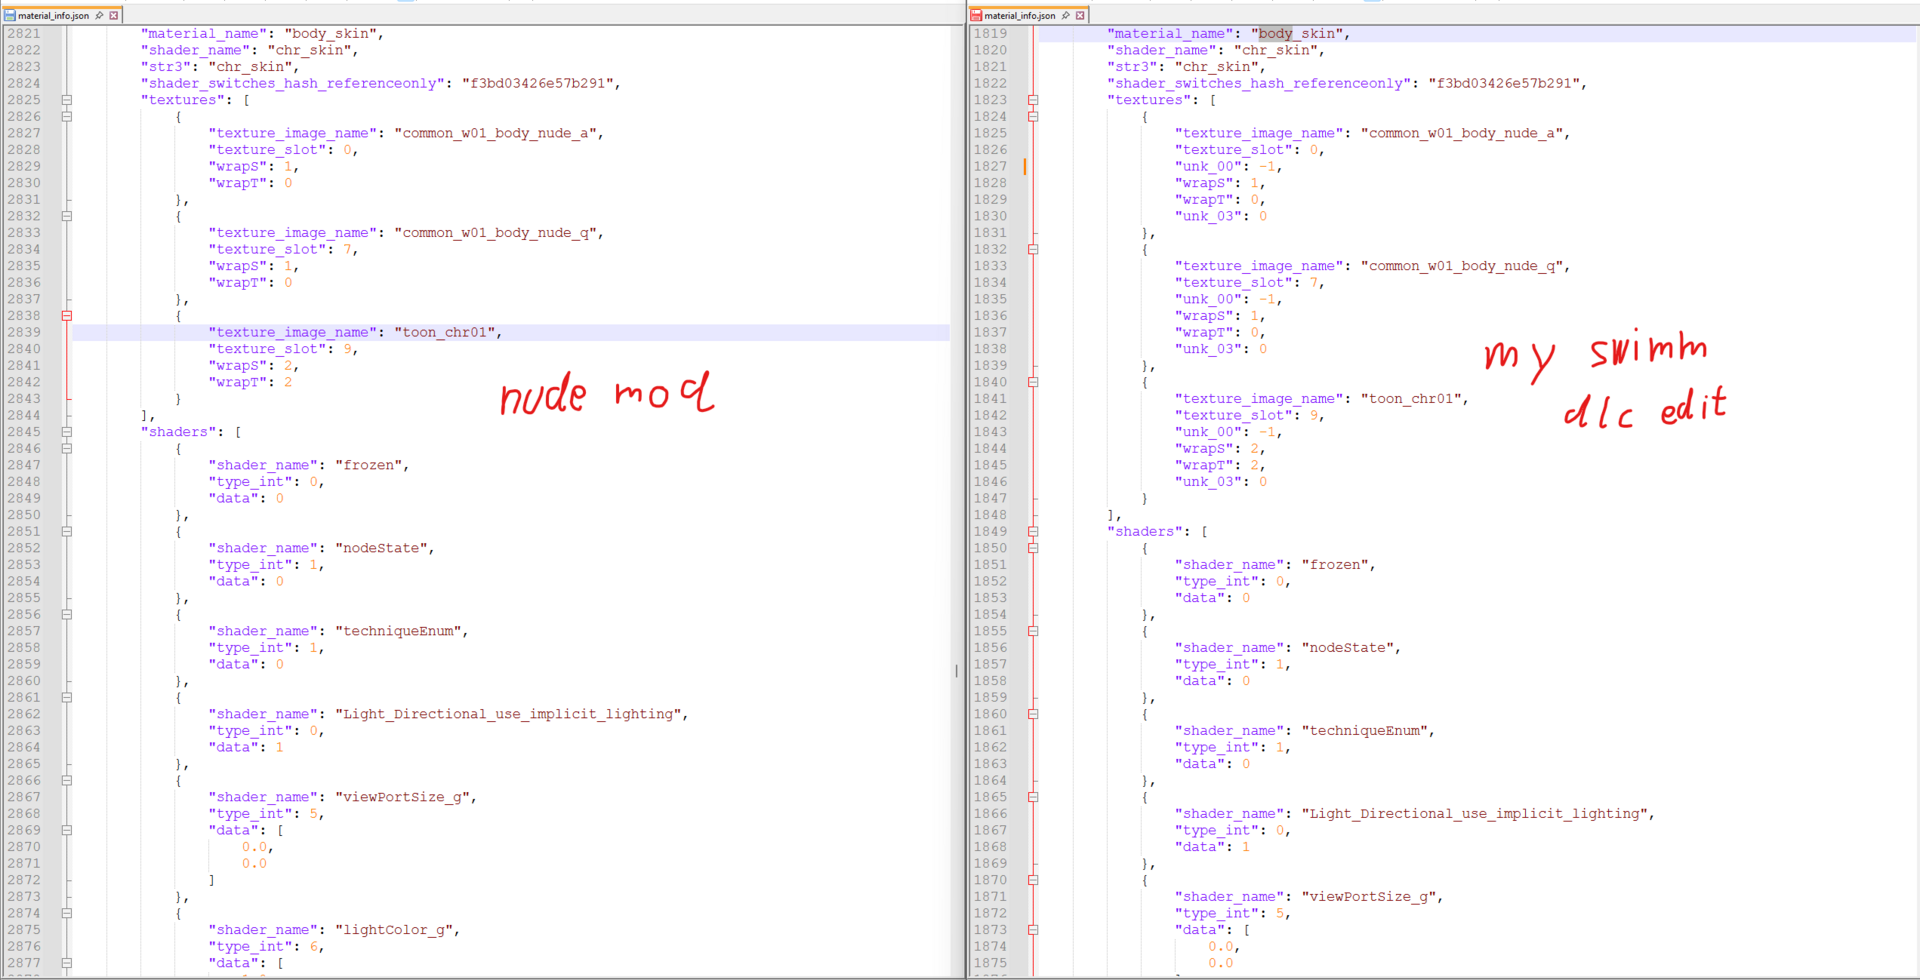
Task: Click "unk_03": 0 entry on line 1846
Action: (1221, 482)
